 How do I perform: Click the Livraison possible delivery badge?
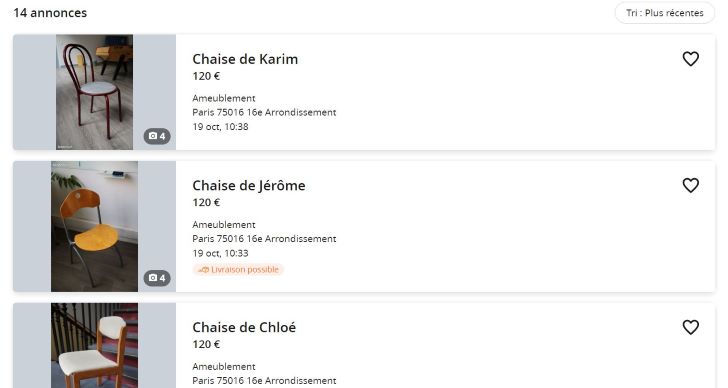(x=238, y=270)
